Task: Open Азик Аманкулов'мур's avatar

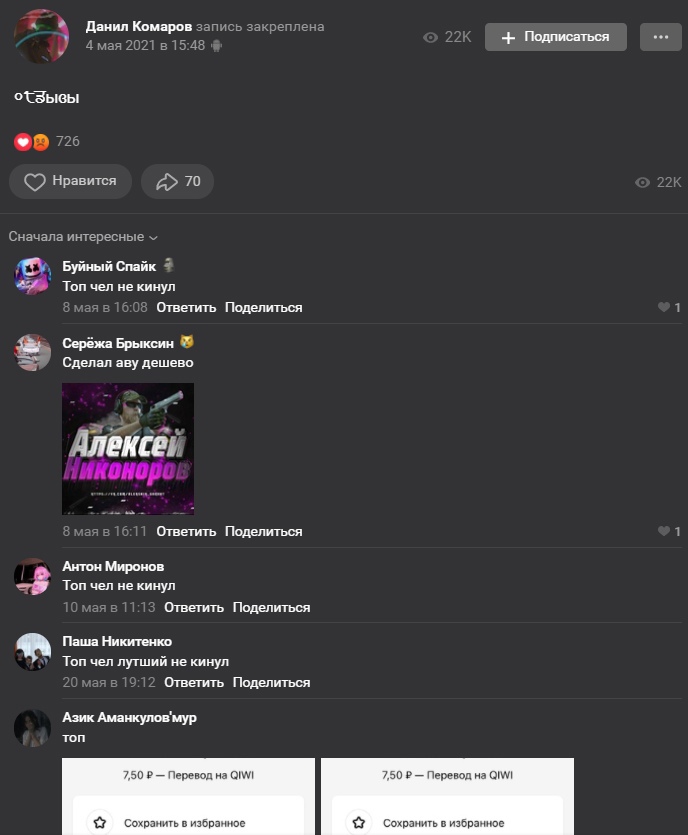Action: [32, 728]
